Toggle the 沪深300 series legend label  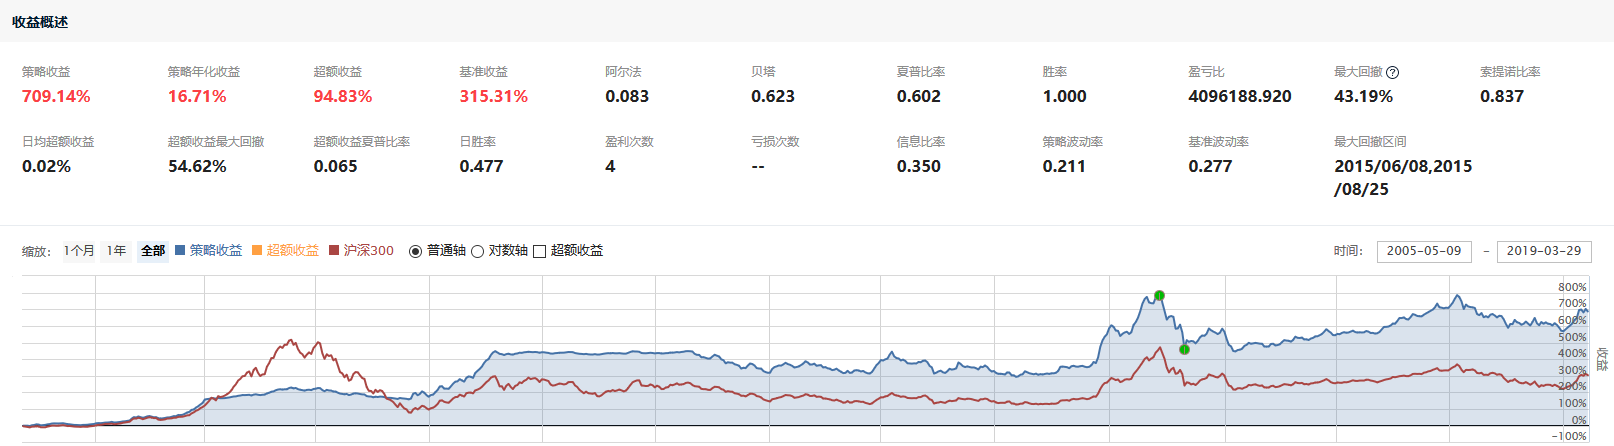[369, 251]
